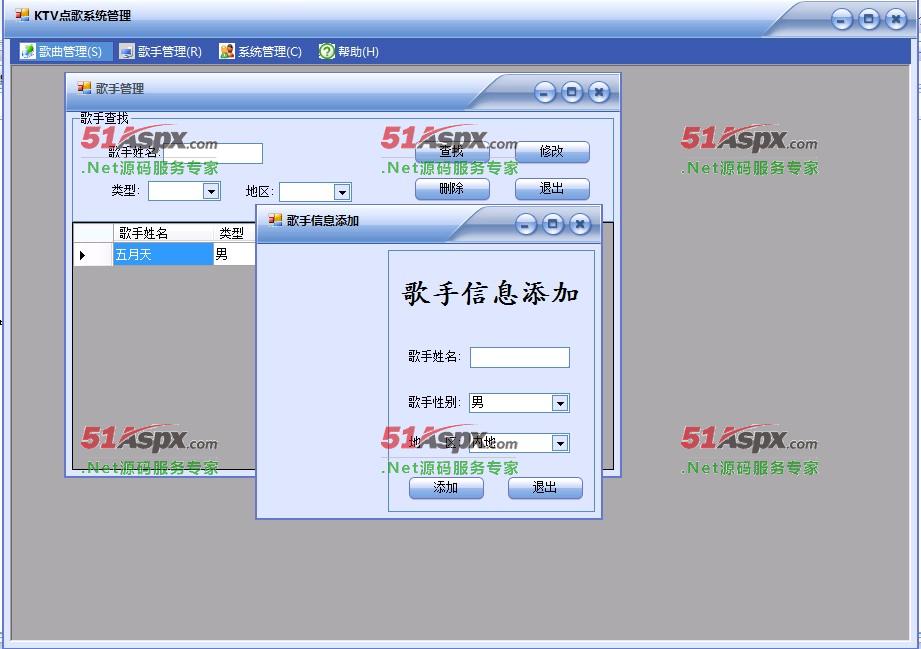This screenshot has width=921, height=649.
Task: Maximize the 歌手管理 window
Action: (x=572, y=92)
